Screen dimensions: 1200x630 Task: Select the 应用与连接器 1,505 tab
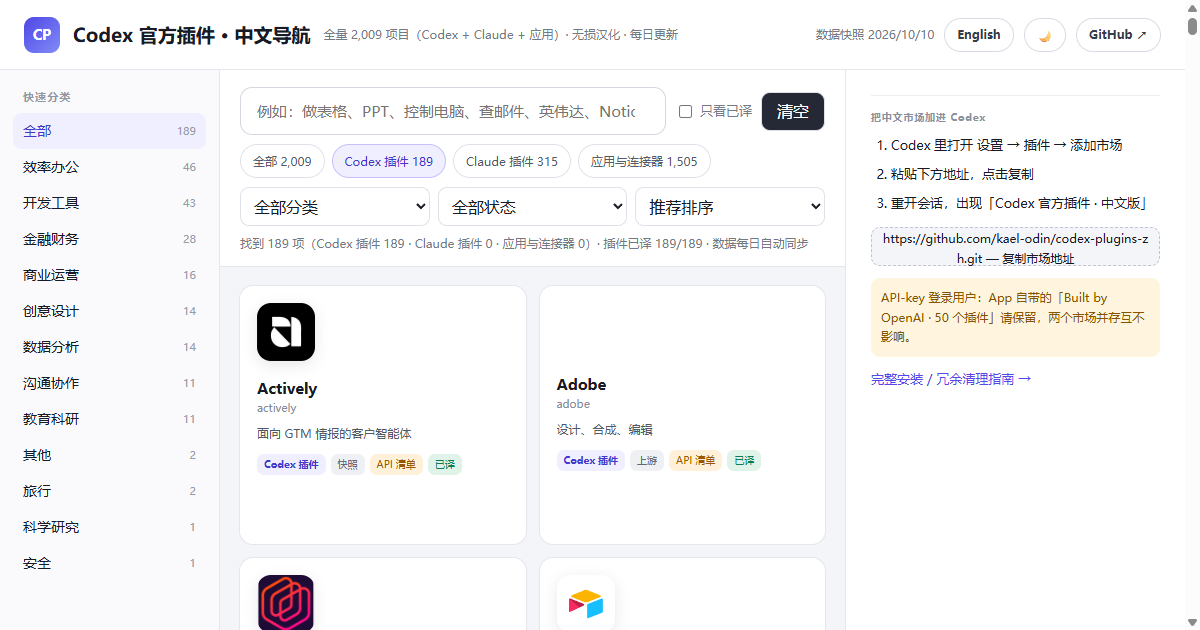[x=645, y=161]
